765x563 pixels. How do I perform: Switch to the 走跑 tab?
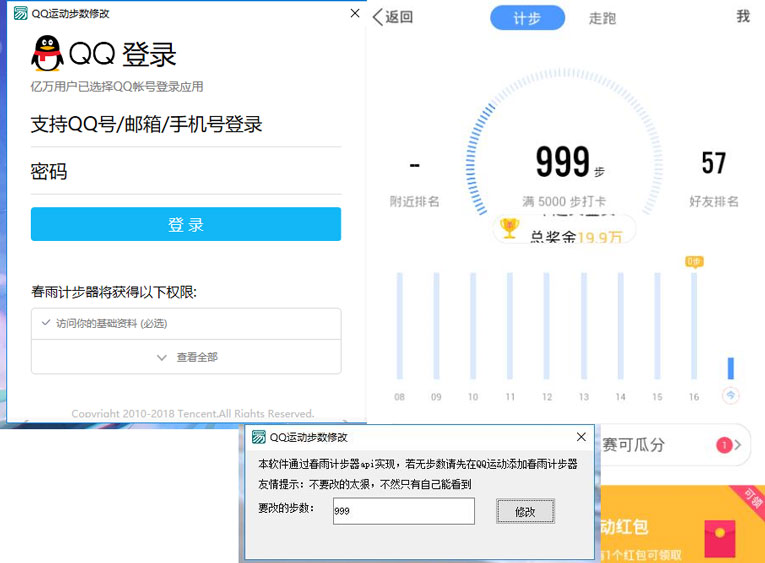[602, 18]
